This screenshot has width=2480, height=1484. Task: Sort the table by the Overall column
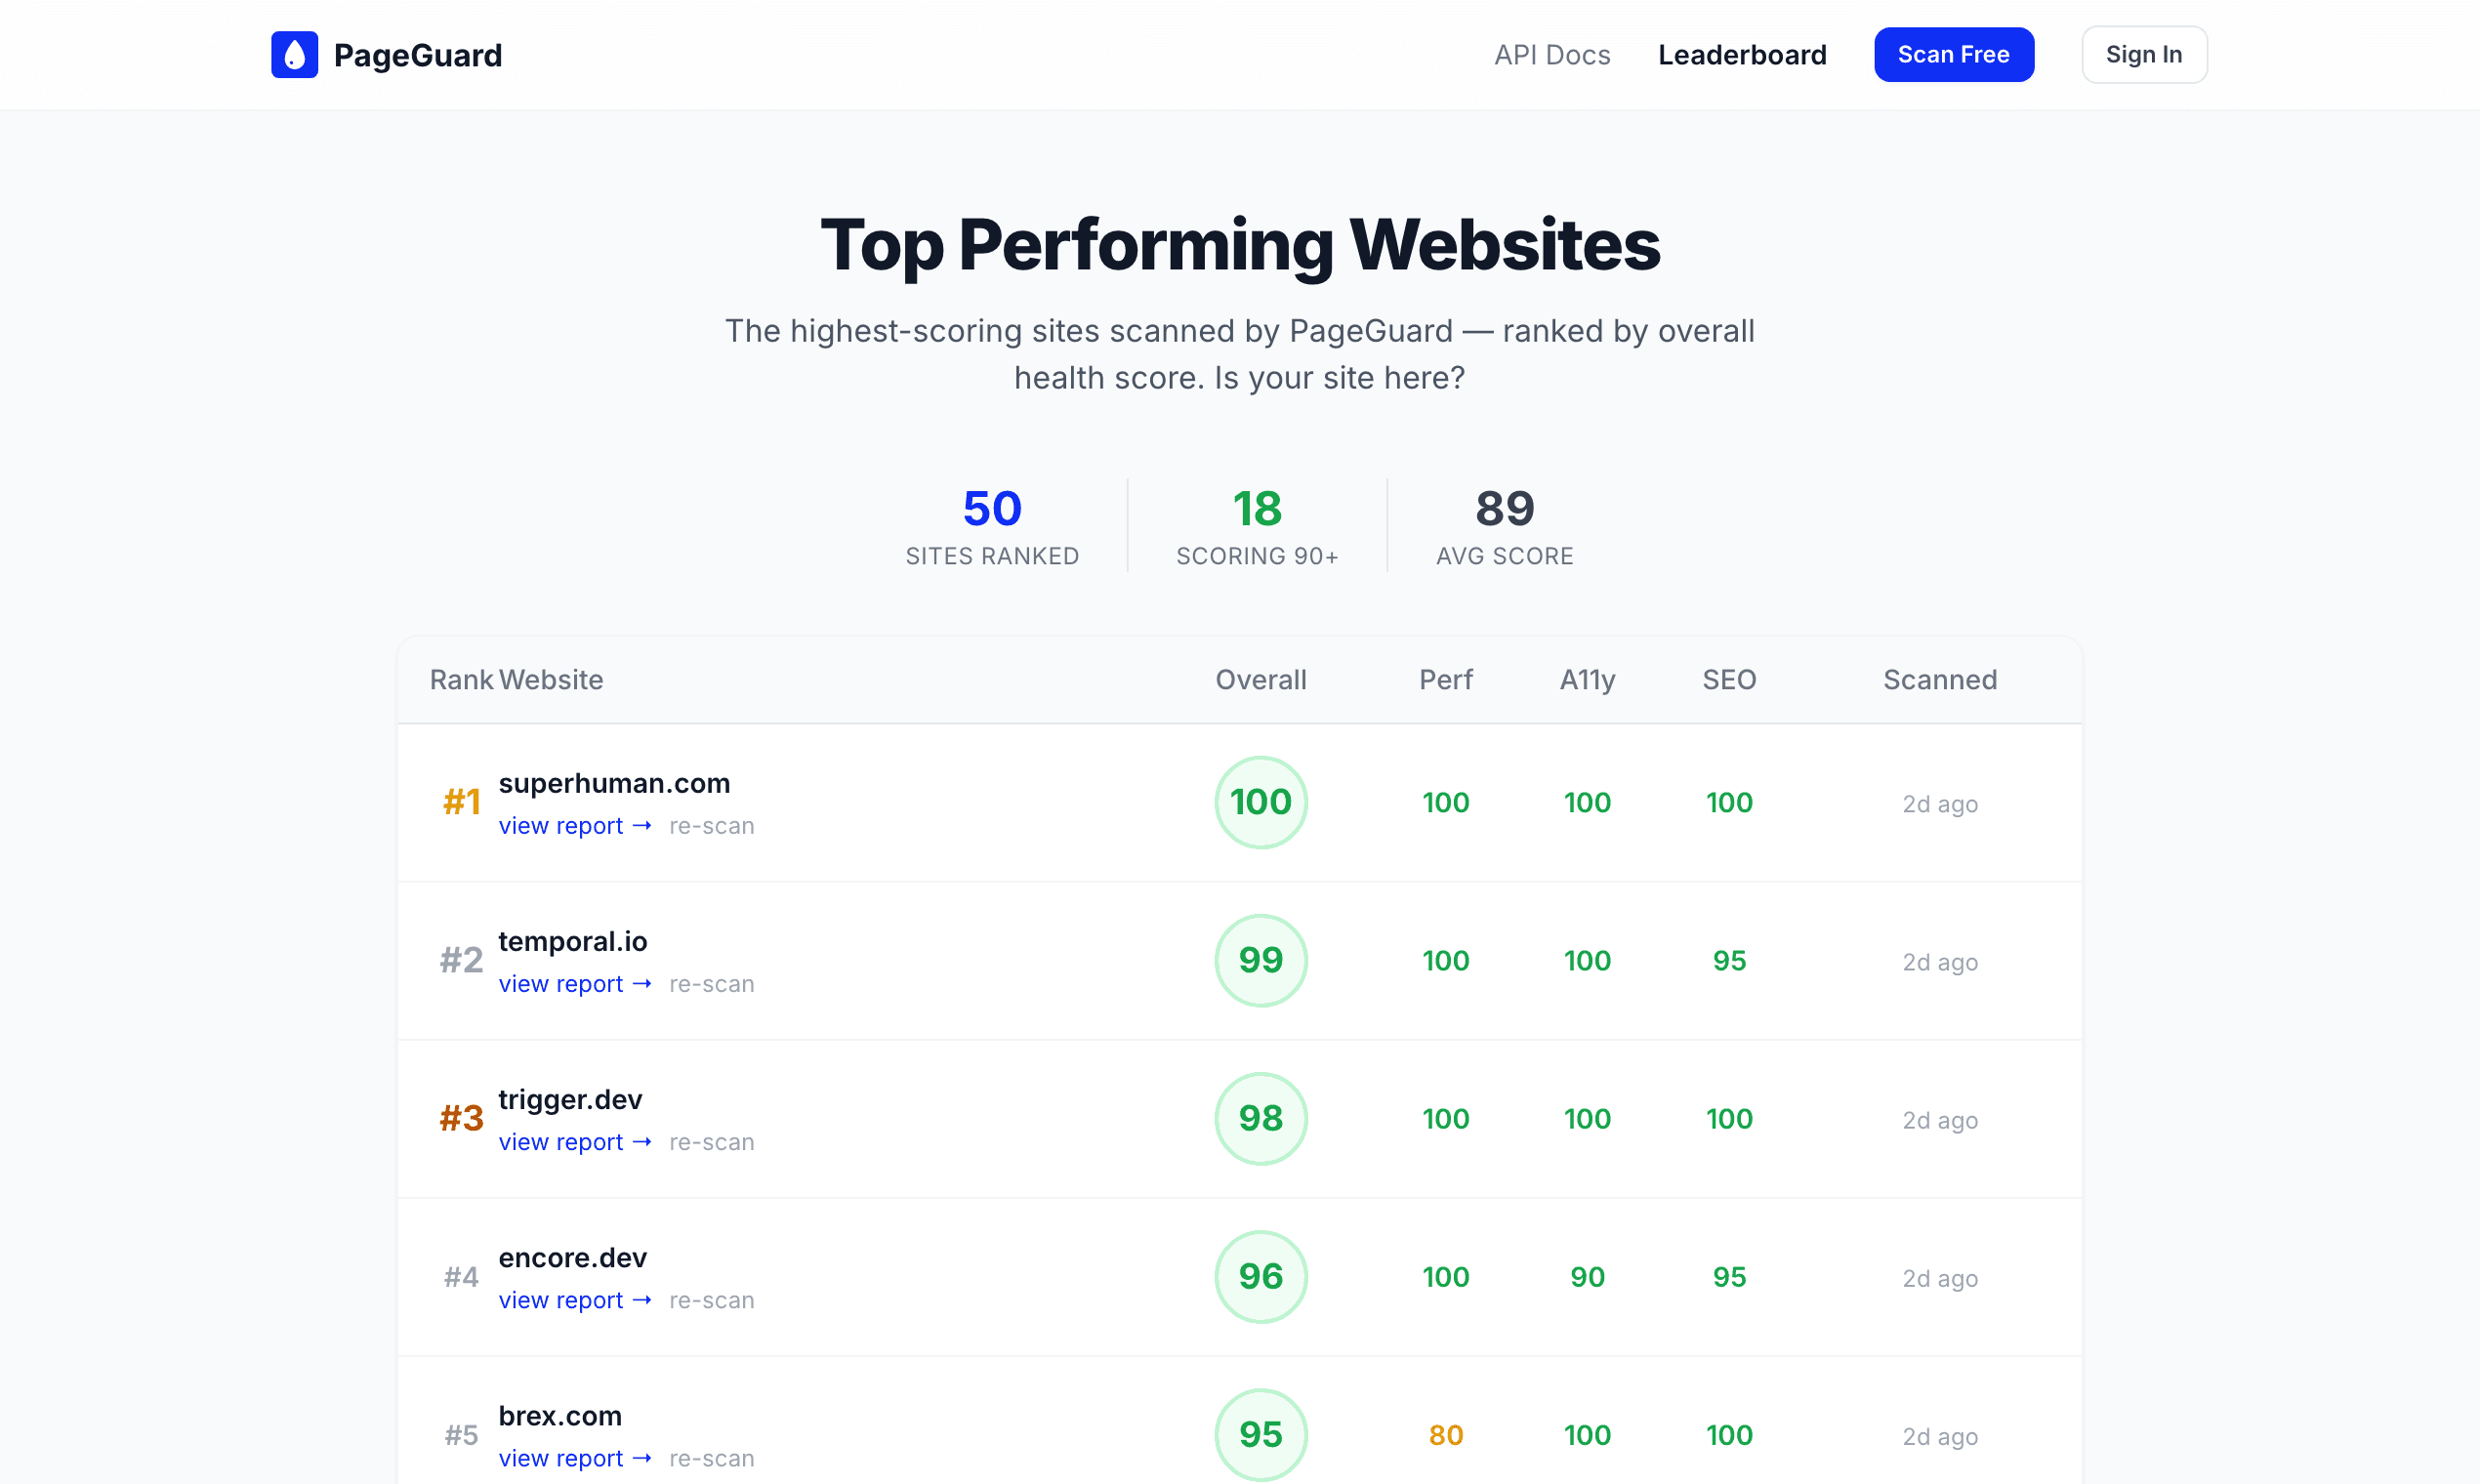coord(1261,679)
